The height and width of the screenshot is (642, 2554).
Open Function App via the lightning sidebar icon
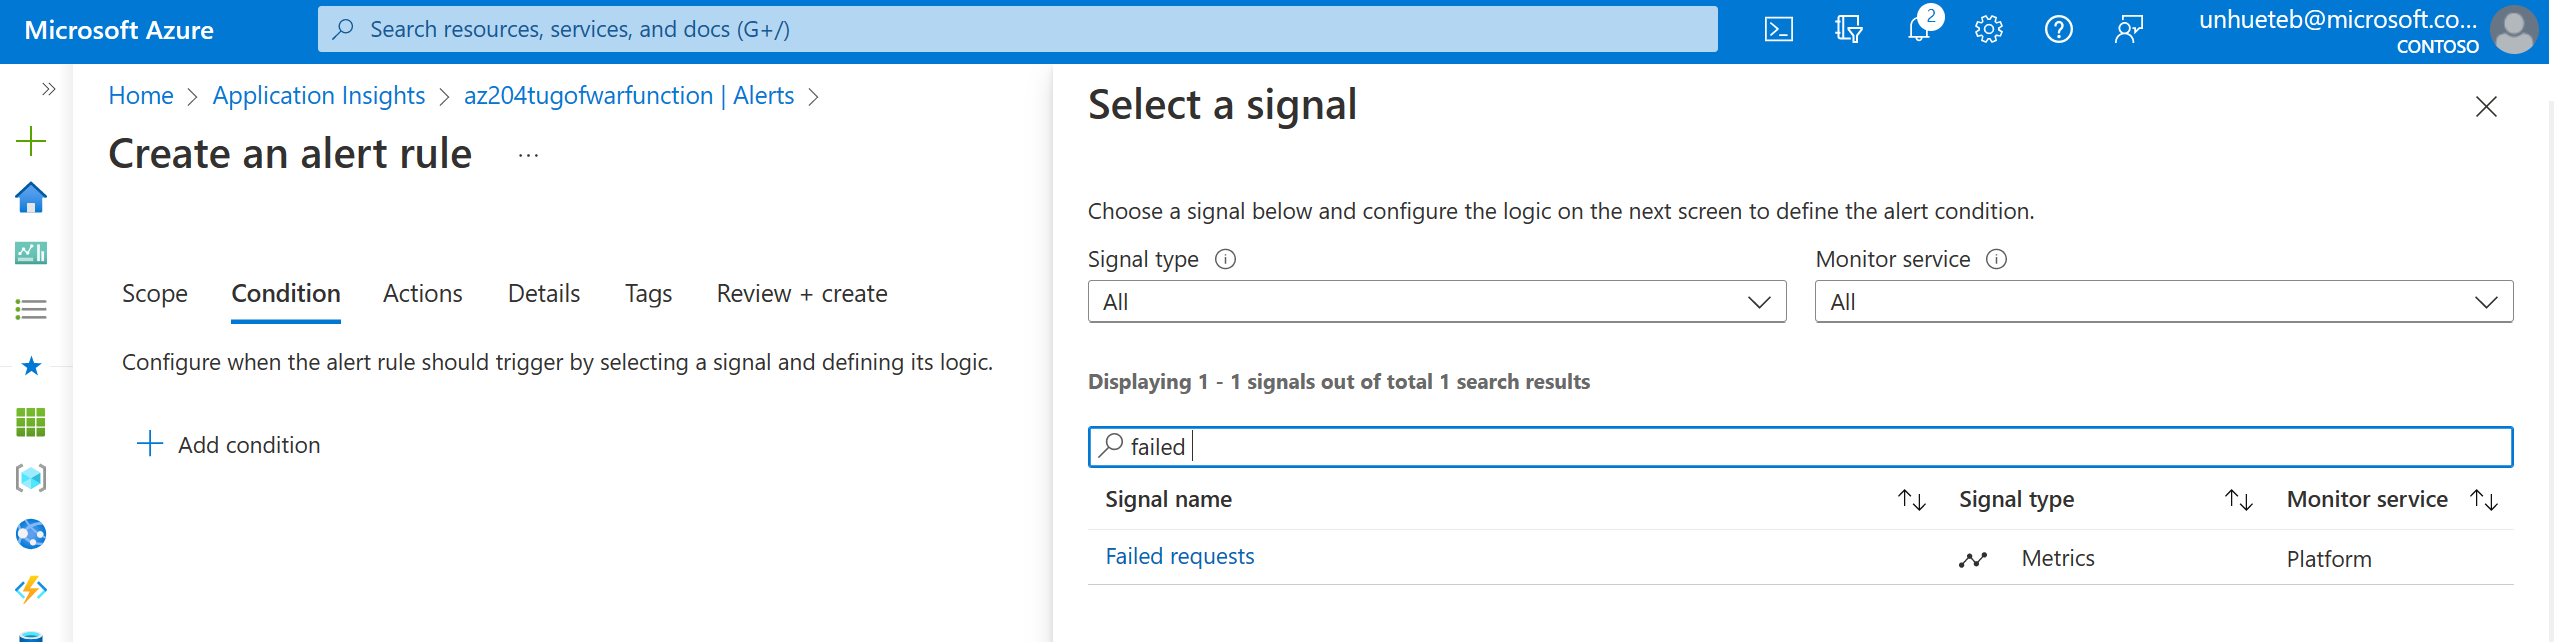[31, 590]
